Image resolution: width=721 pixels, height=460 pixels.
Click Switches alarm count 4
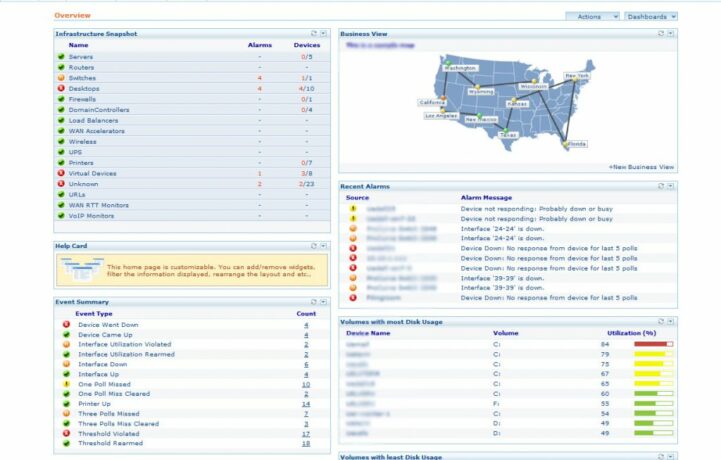pyautogui.click(x=260, y=78)
